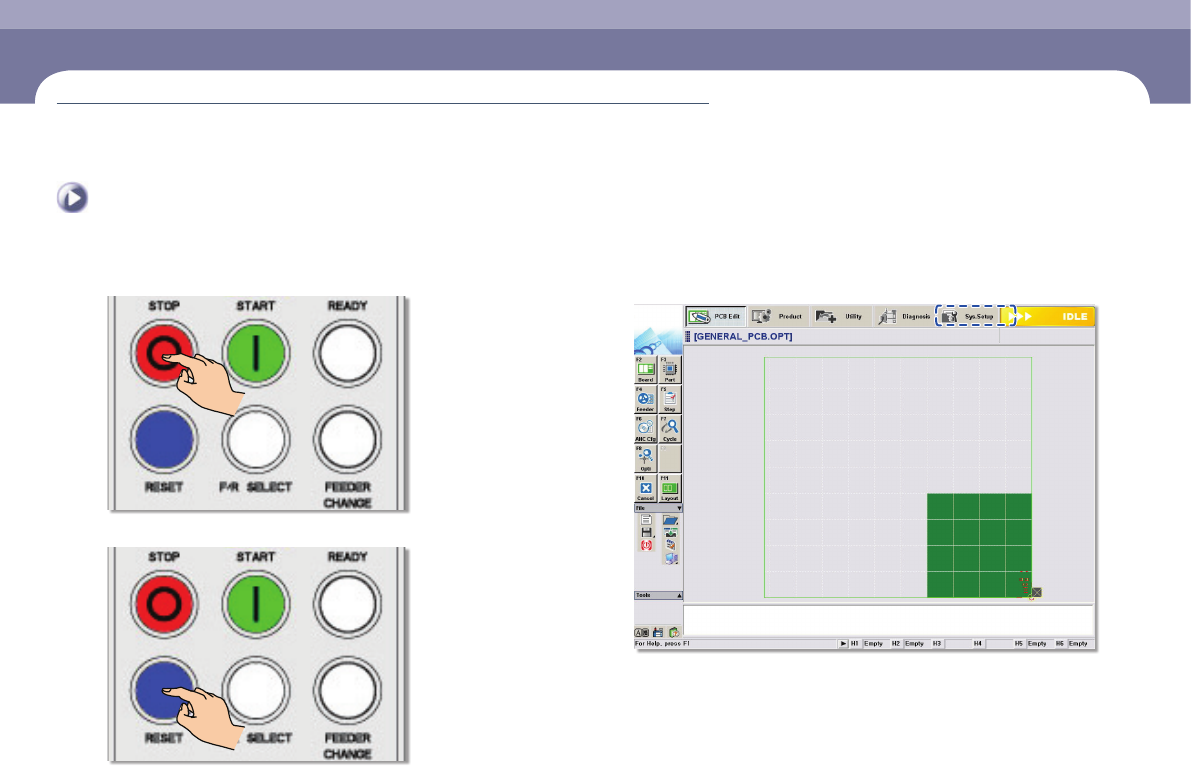Click FEEDER CHANGE in panel with finger on RESET
Screen dimensions: 1191x767
348,690
